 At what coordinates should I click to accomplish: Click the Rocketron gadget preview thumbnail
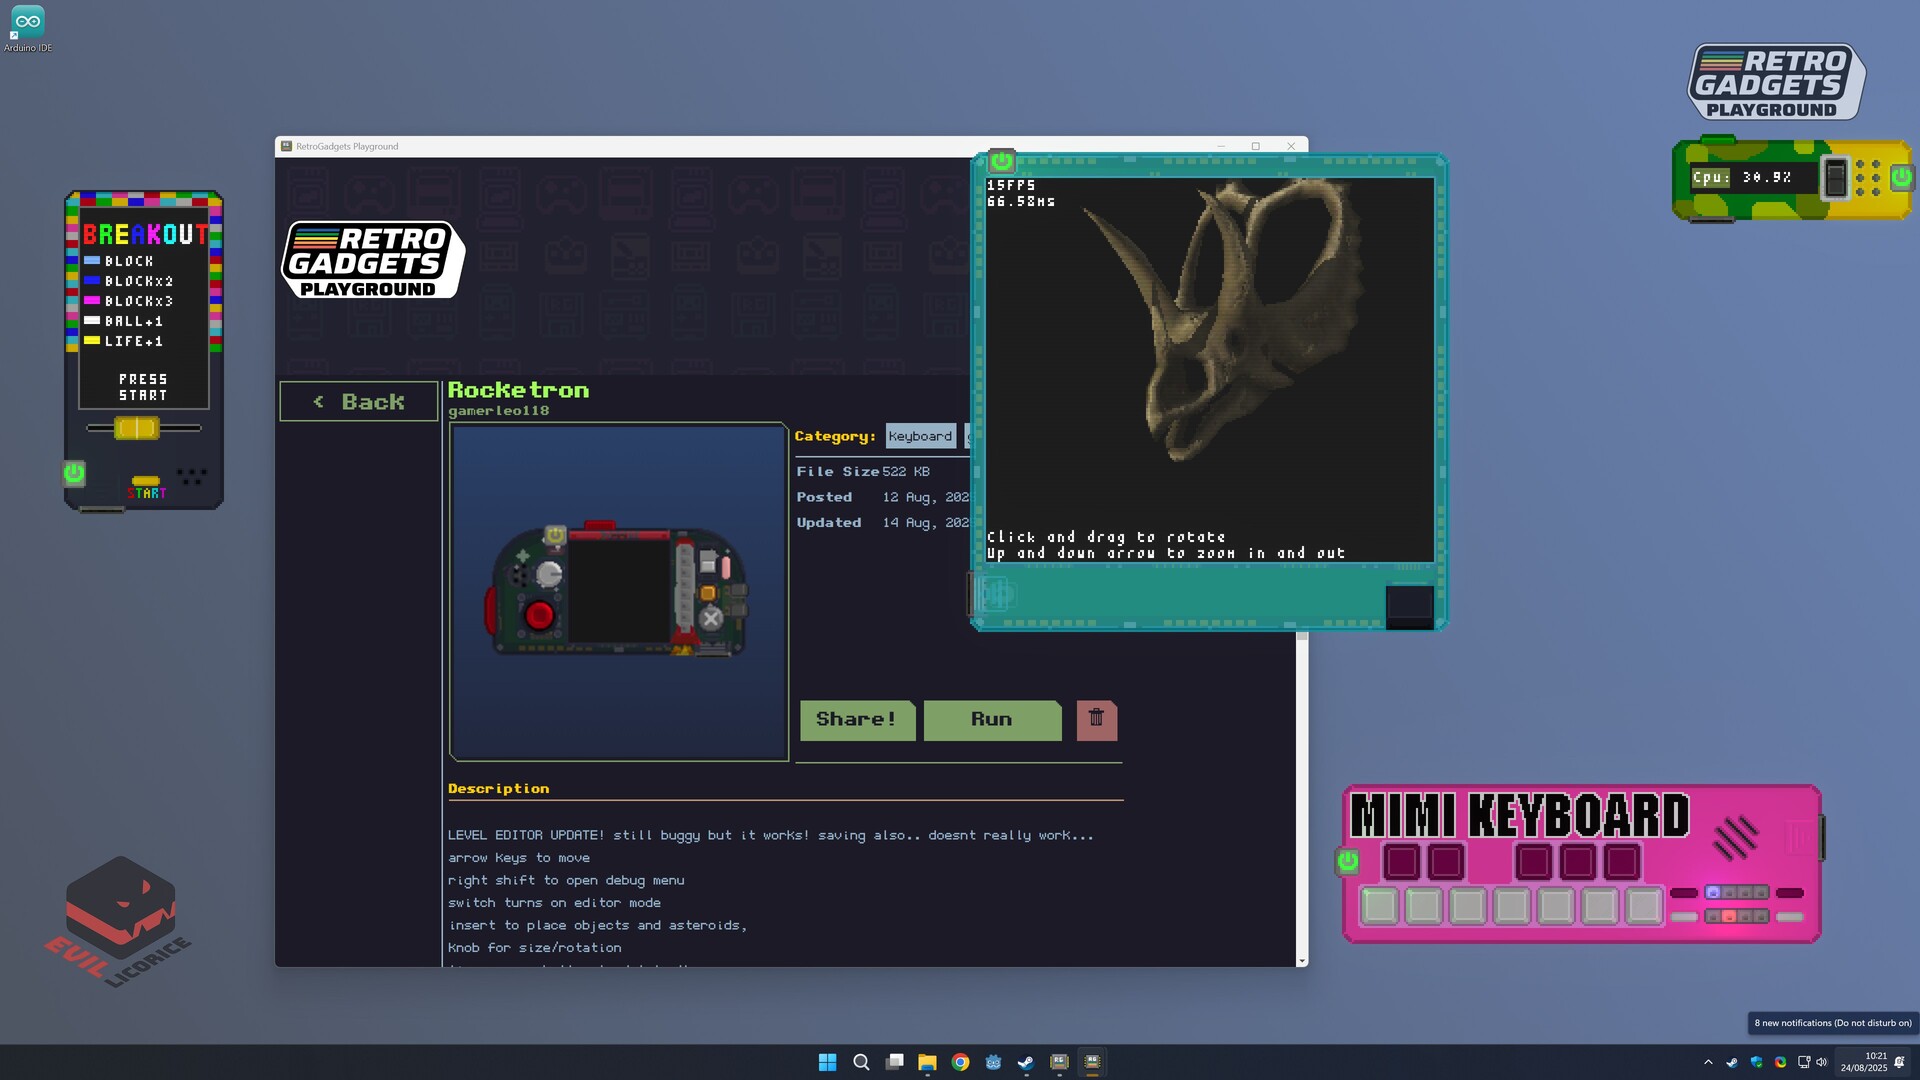coord(618,591)
